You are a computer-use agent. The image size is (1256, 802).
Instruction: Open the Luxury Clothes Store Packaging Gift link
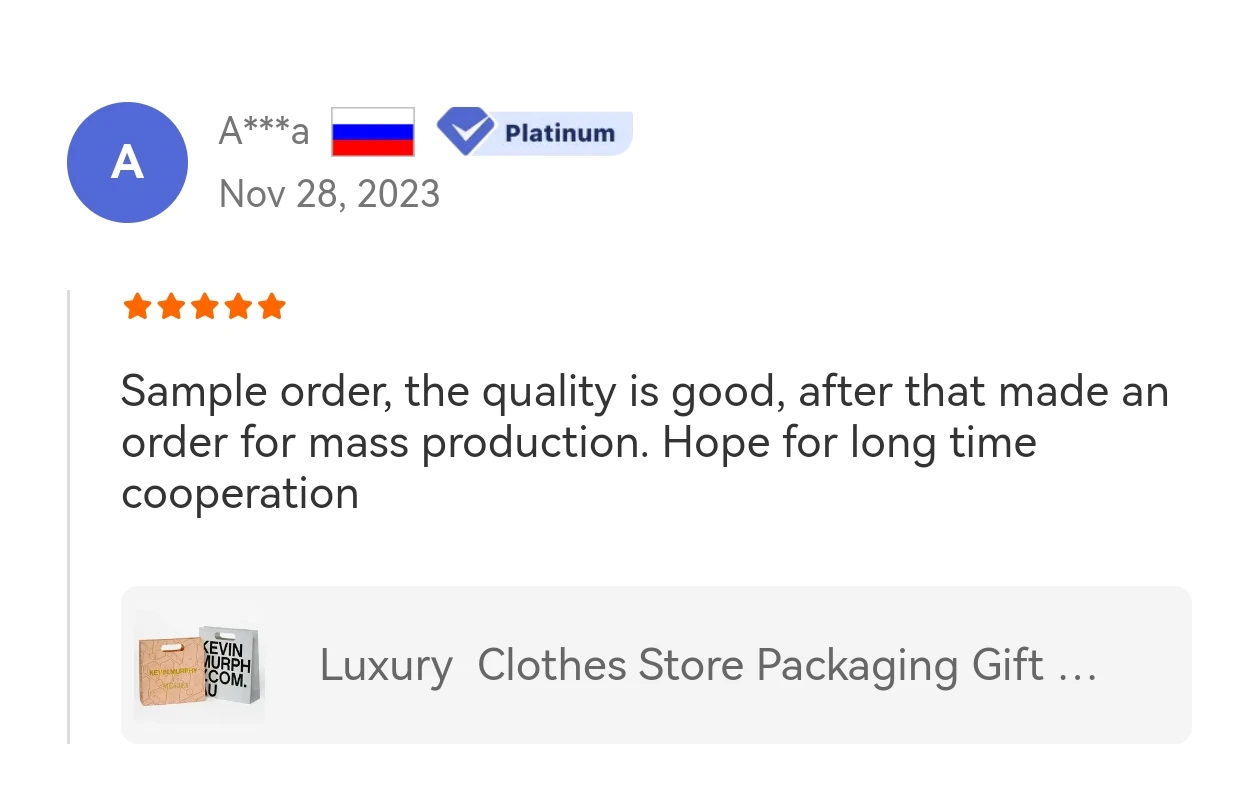[x=708, y=665]
